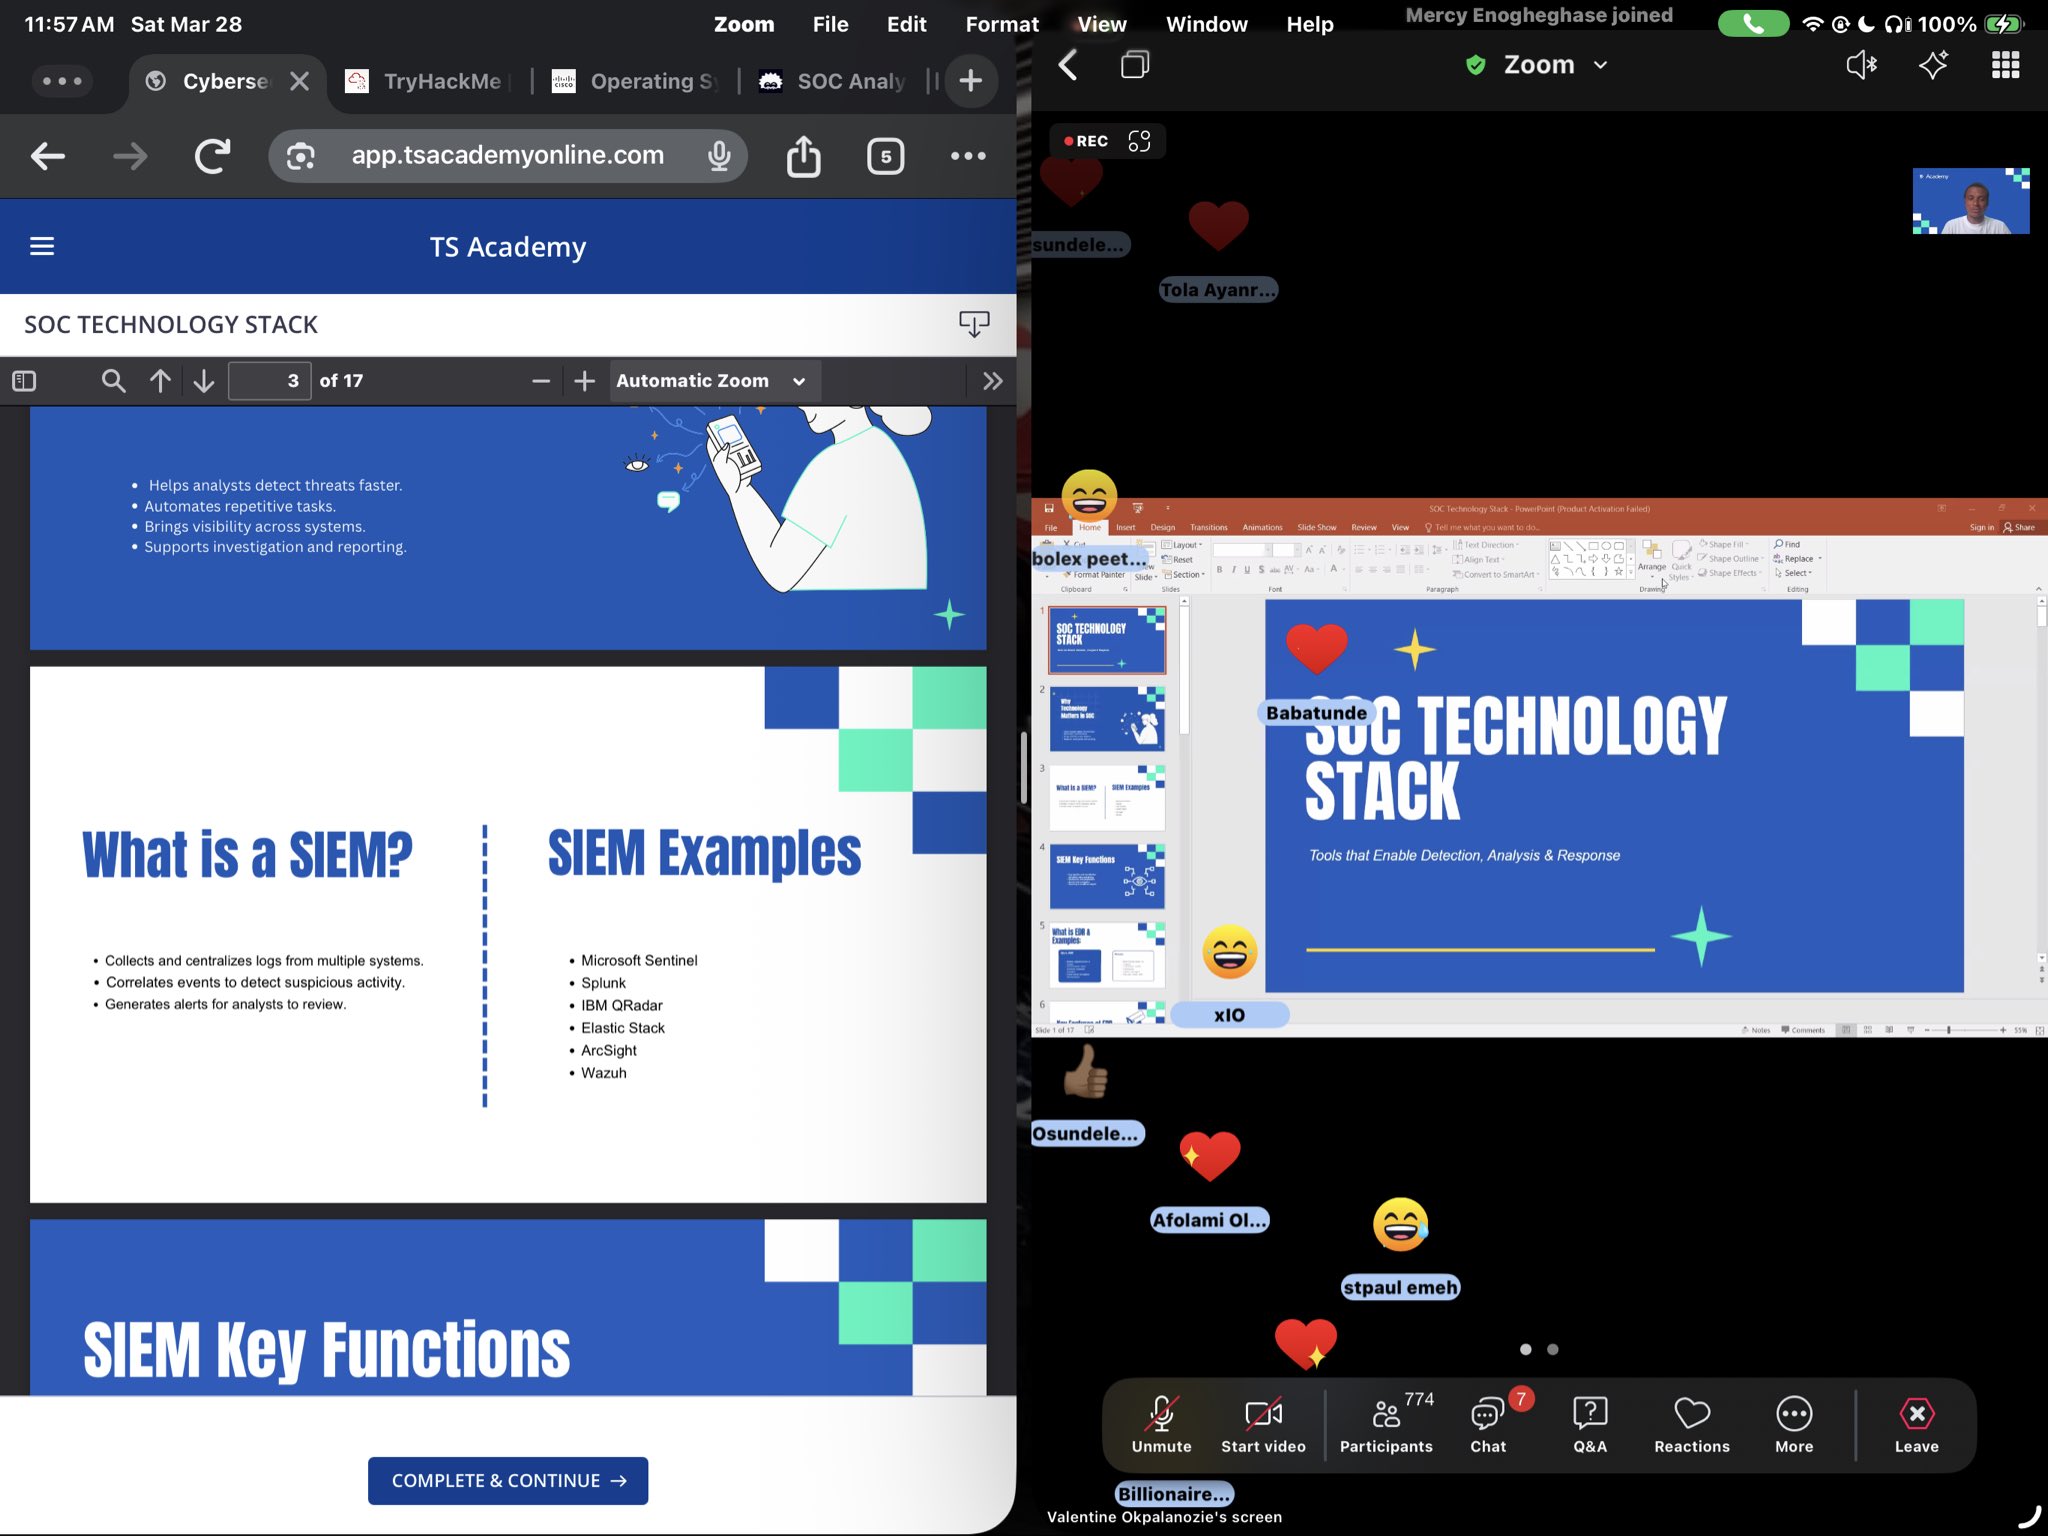The image size is (2048, 1536).
Task: Switch to the TryHackMe browser tab
Action: [430, 81]
